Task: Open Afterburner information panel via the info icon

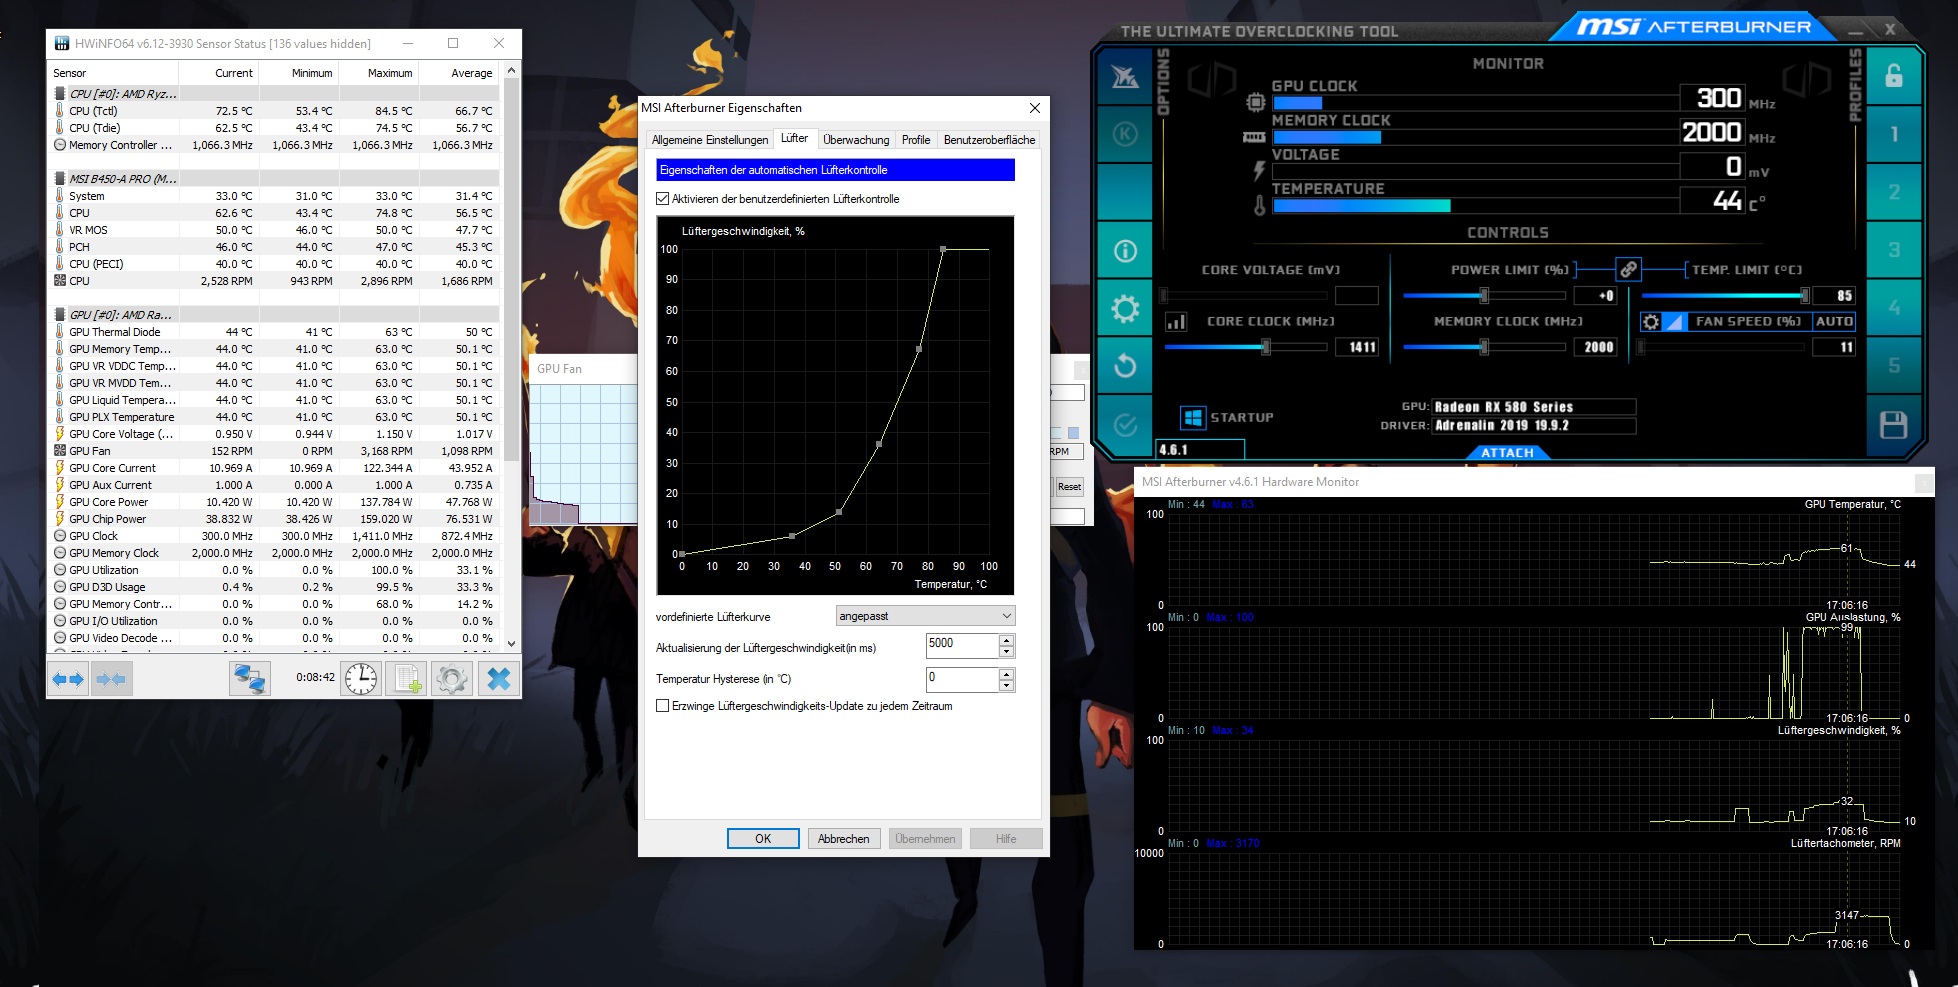Action: (1125, 250)
